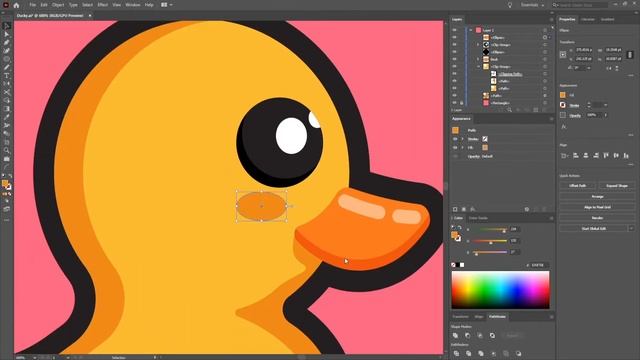Click the Arrange quick action button
Screen dimensions: 640x360
[597, 197]
